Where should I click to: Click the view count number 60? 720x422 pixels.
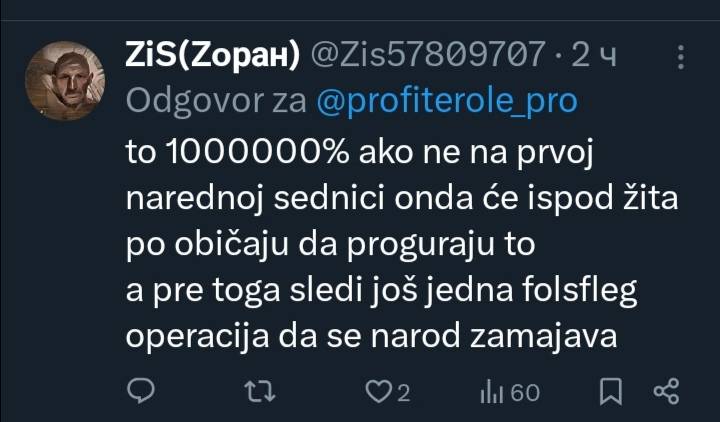click(x=525, y=393)
